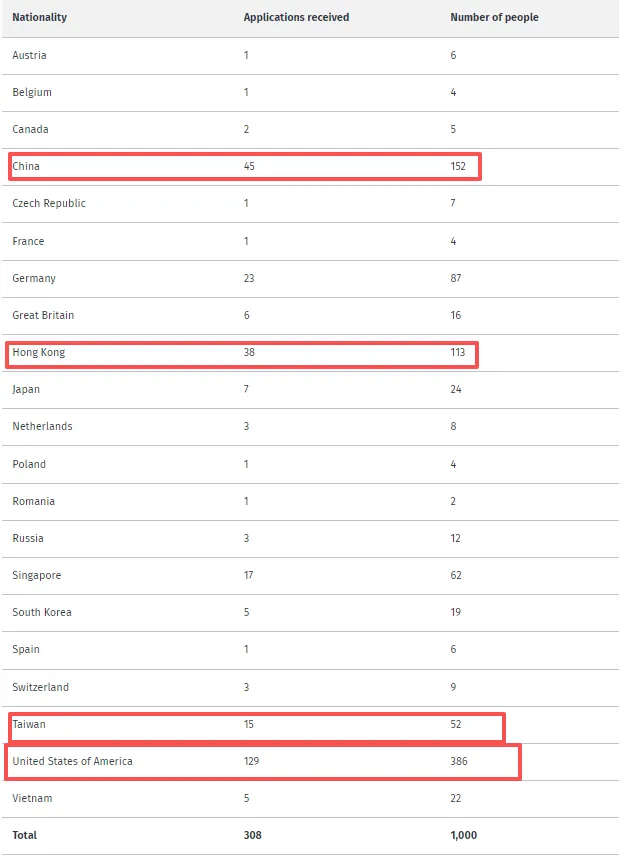Click Hong Kong's number of people 113

tap(460, 353)
